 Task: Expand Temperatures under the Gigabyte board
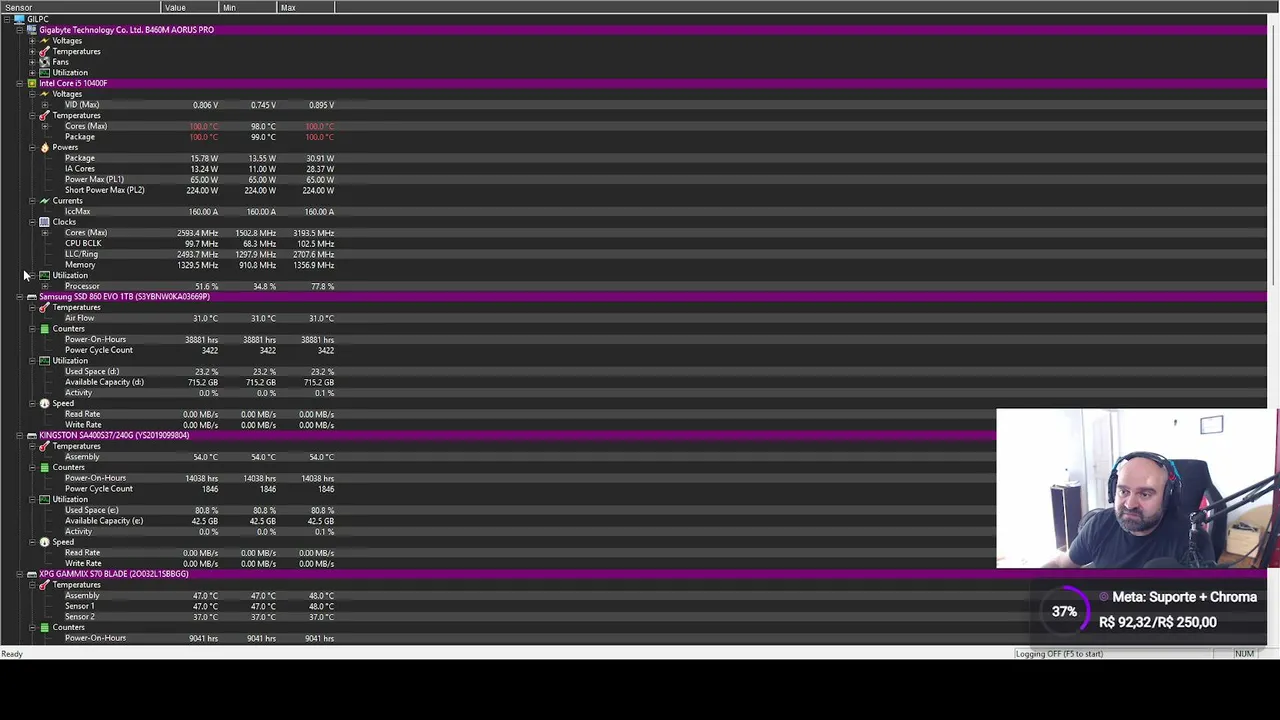click(x=32, y=51)
